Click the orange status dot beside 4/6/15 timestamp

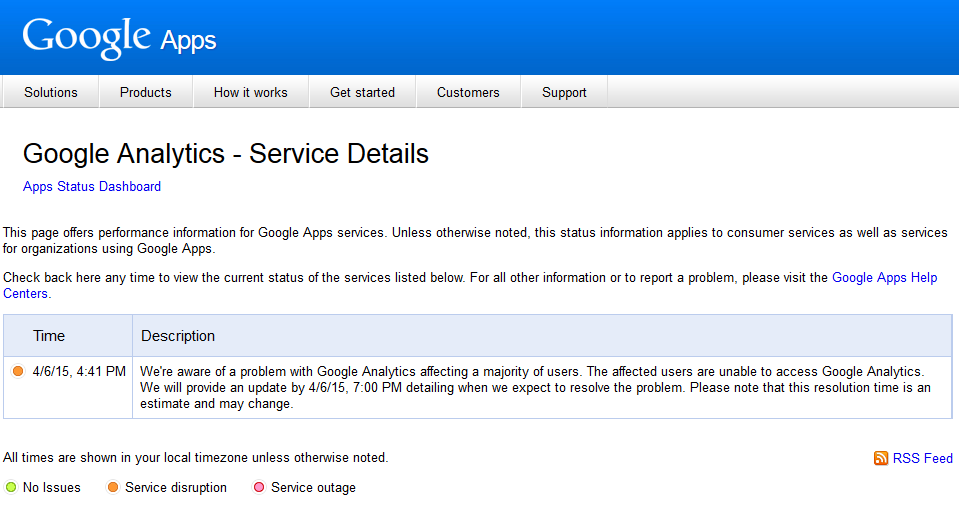pyautogui.click(x=18, y=371)
